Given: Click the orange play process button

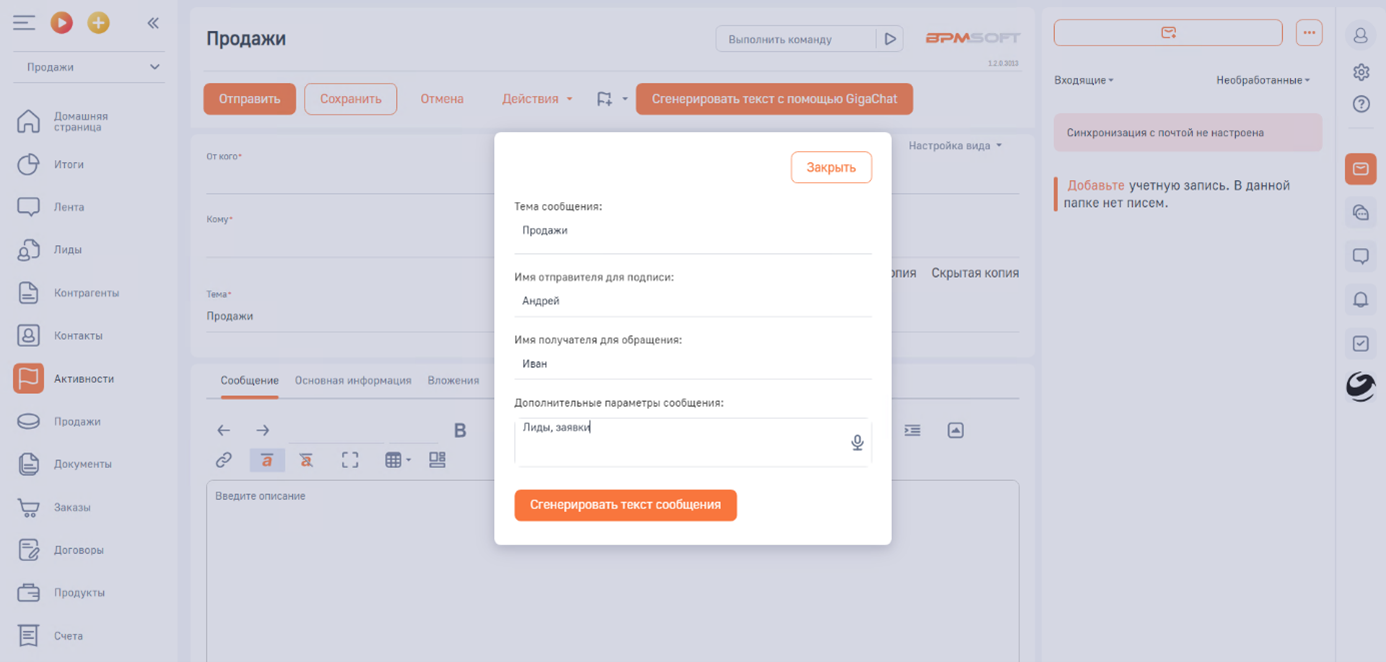Looking at the screenshot, I should tap(62, 22).
